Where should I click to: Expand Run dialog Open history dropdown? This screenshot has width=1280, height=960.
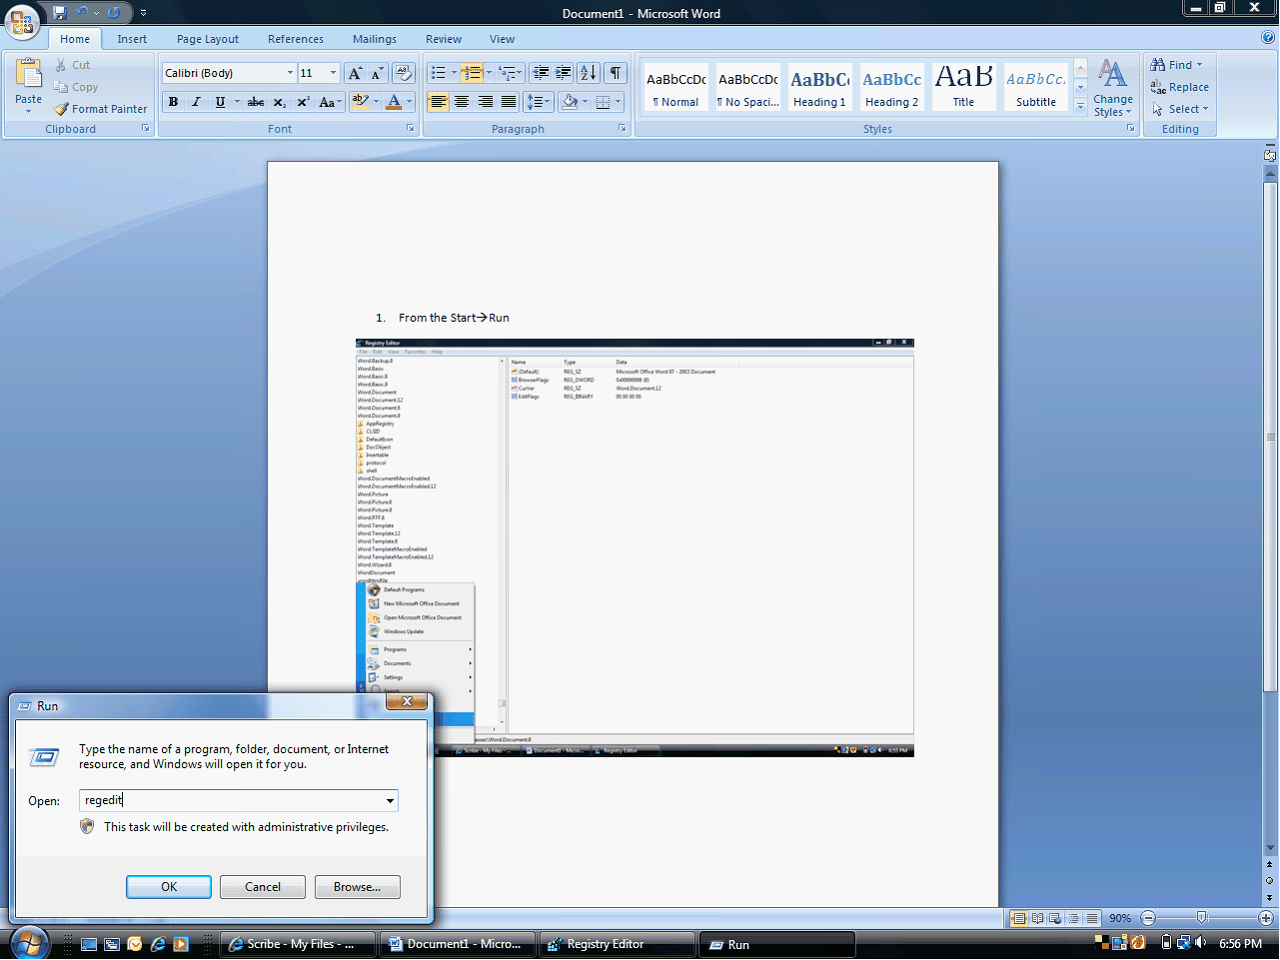(390, 801)
